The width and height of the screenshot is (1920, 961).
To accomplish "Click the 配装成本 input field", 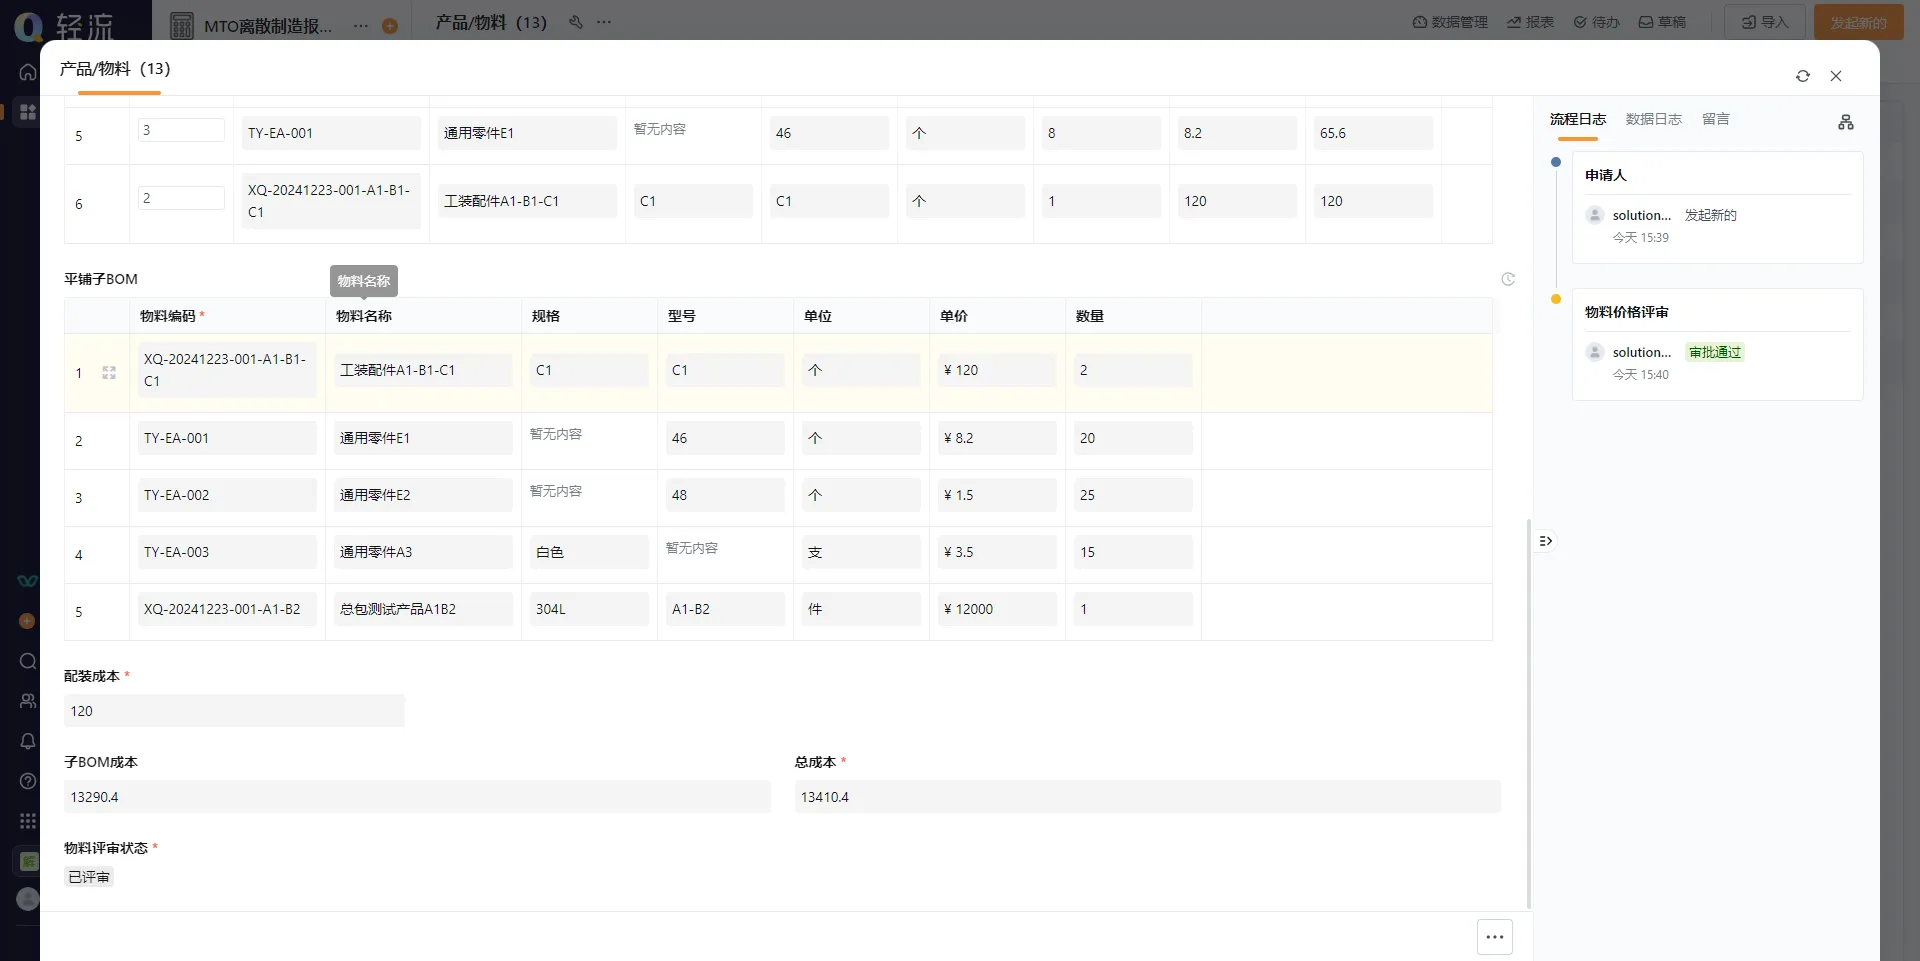I will [234, 711].
